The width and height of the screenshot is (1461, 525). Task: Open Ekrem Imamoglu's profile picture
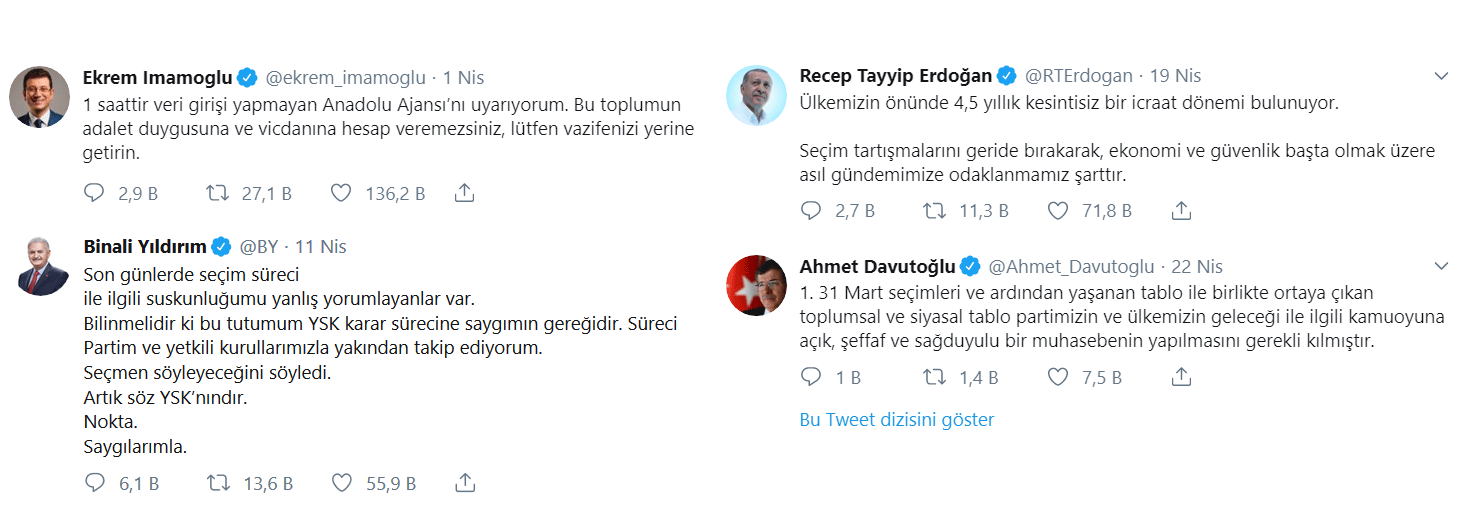[38, 97]
